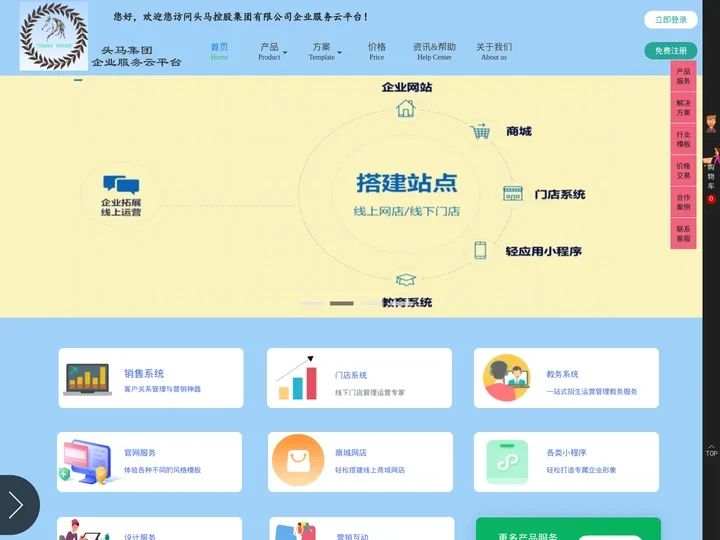
Task: Select the 价格交易 side tab
Action: [x=683, y=171]
